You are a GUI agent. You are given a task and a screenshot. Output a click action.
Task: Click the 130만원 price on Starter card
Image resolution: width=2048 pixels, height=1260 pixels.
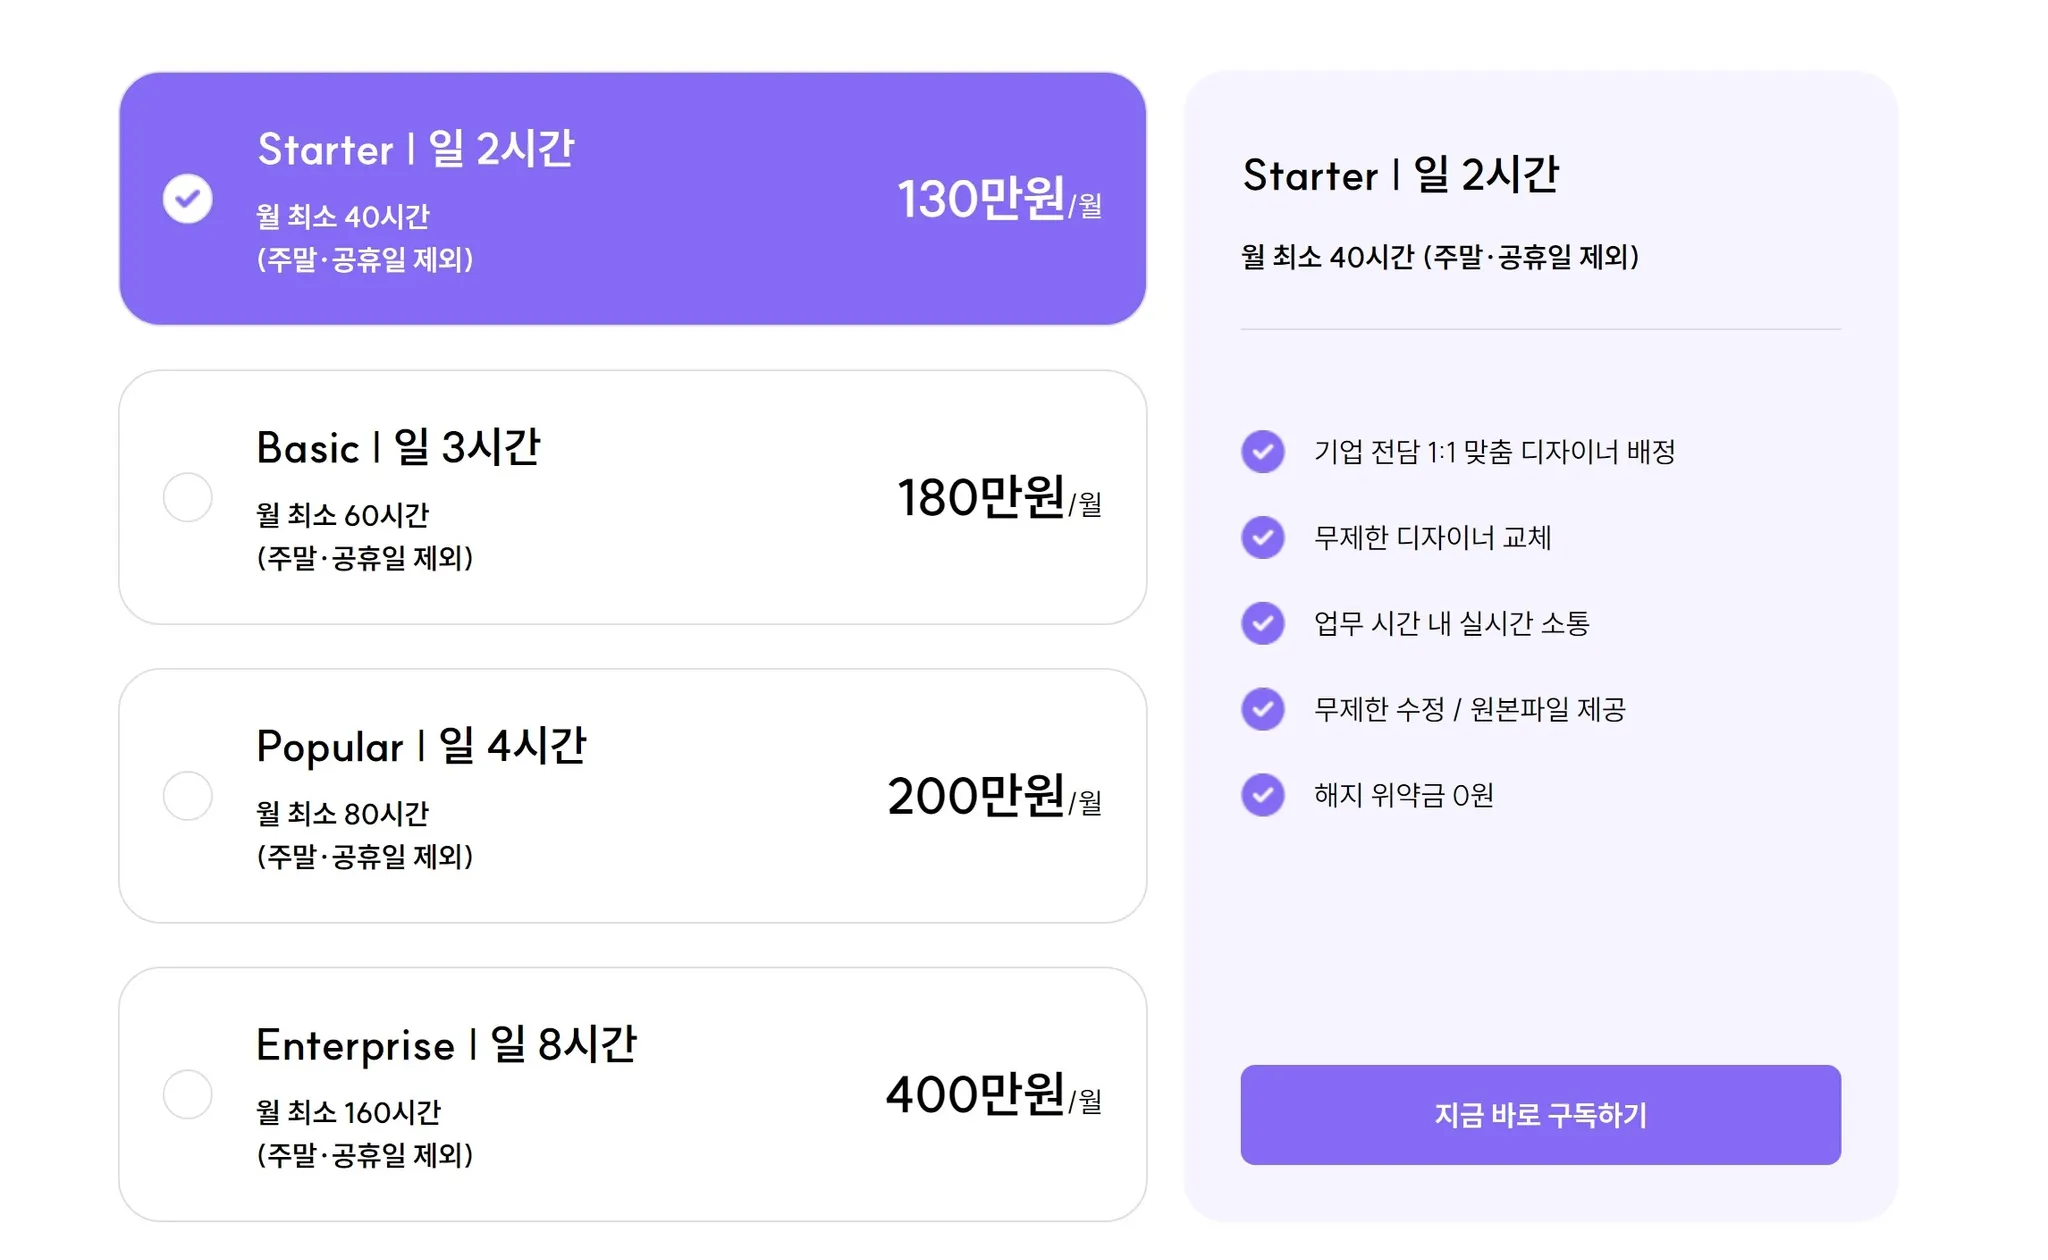point(980,198)
